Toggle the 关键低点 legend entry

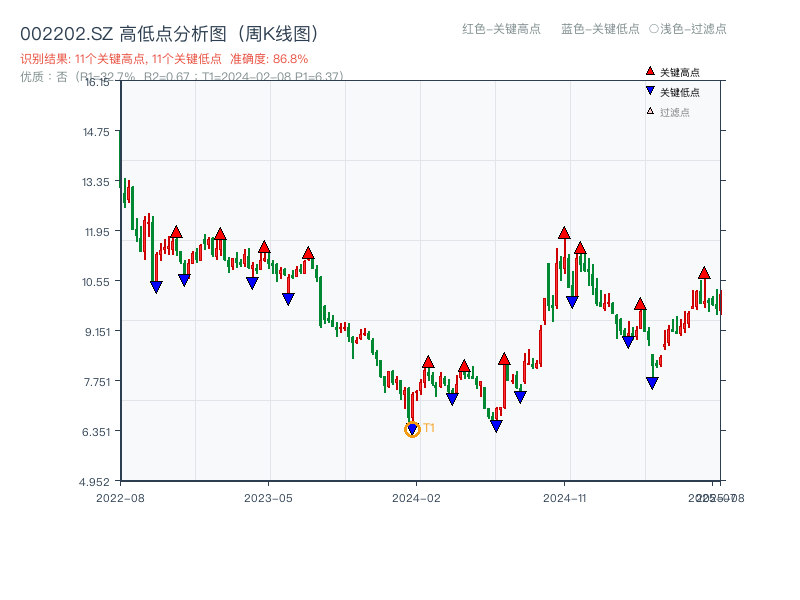pos(679,92)
